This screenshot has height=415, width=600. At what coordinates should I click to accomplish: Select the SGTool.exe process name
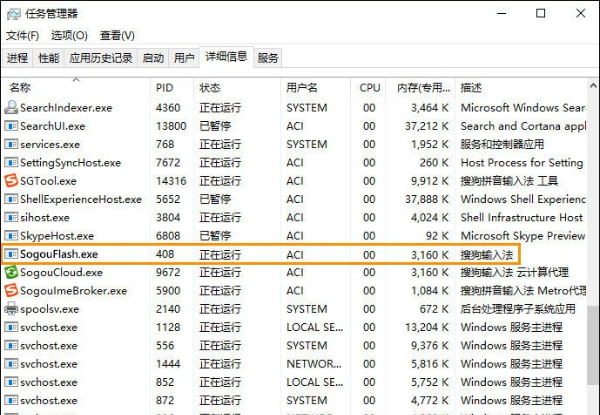(48, 181)
